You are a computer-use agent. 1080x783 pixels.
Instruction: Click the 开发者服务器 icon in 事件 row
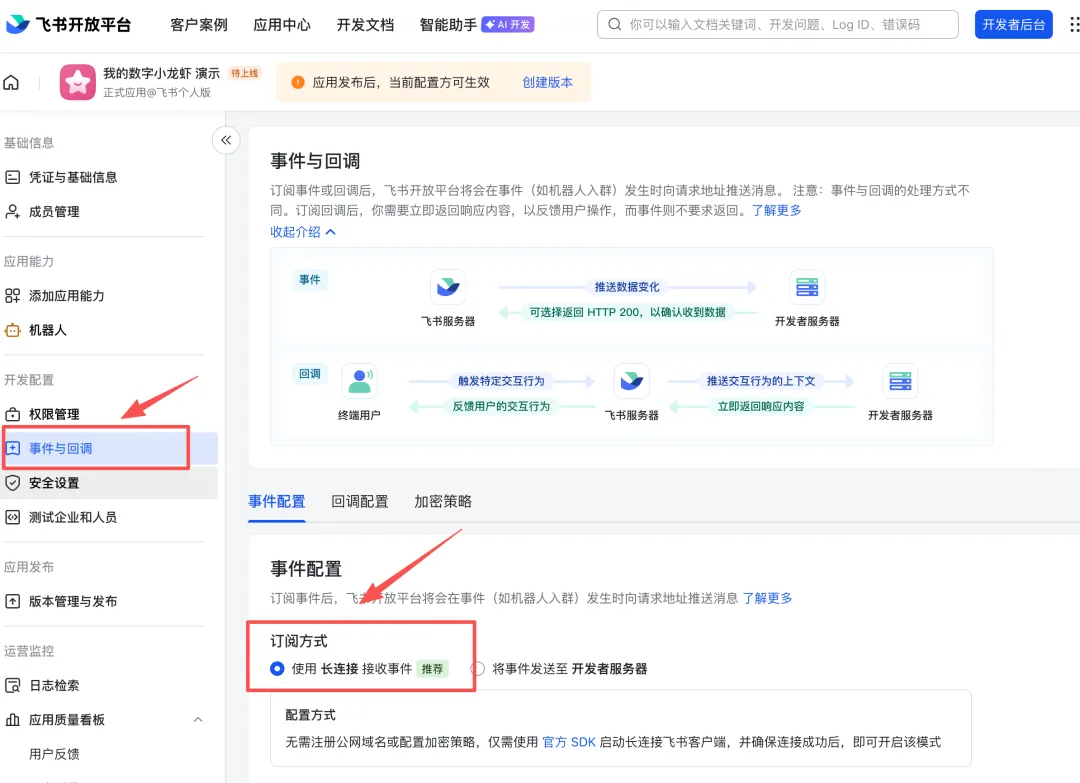point(807,286)
